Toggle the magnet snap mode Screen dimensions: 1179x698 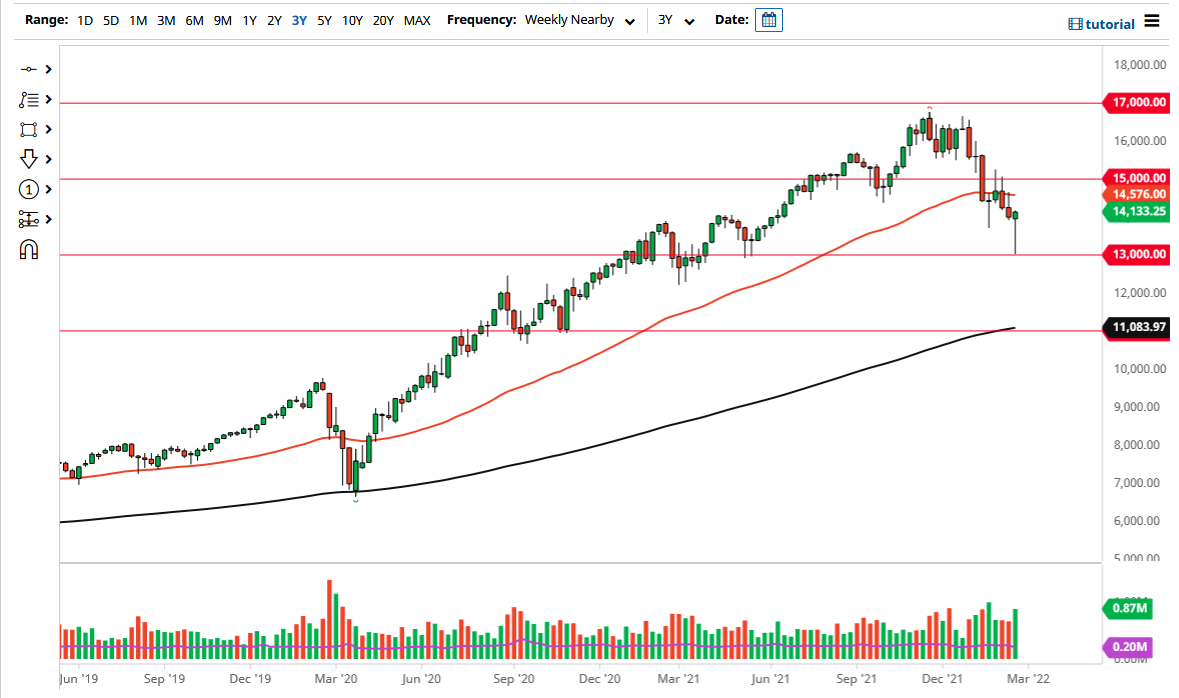click(29, 248)
